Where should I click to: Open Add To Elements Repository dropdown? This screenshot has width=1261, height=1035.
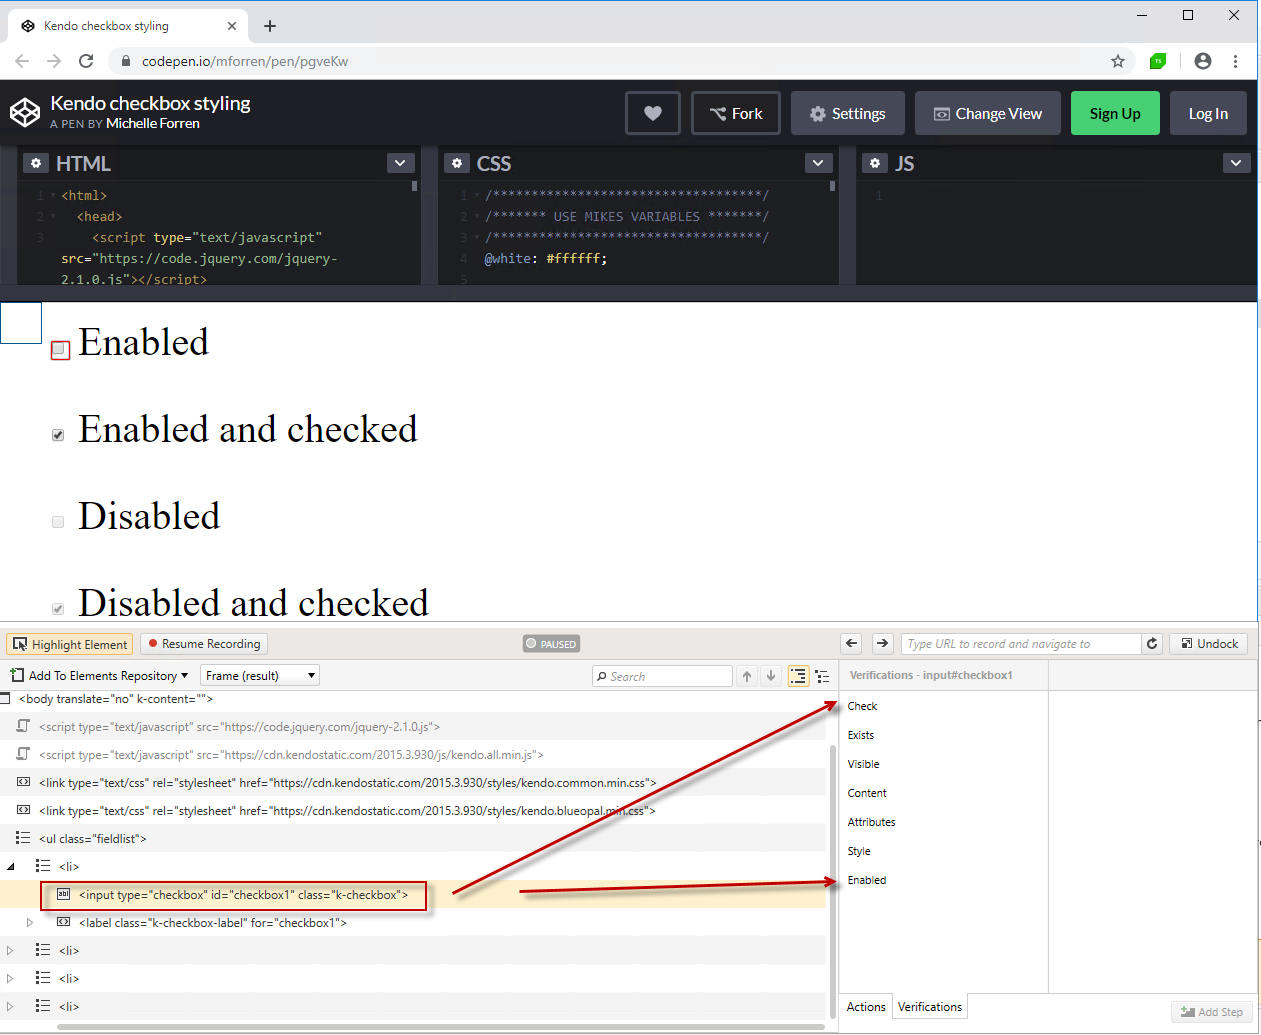coord(99,676)
